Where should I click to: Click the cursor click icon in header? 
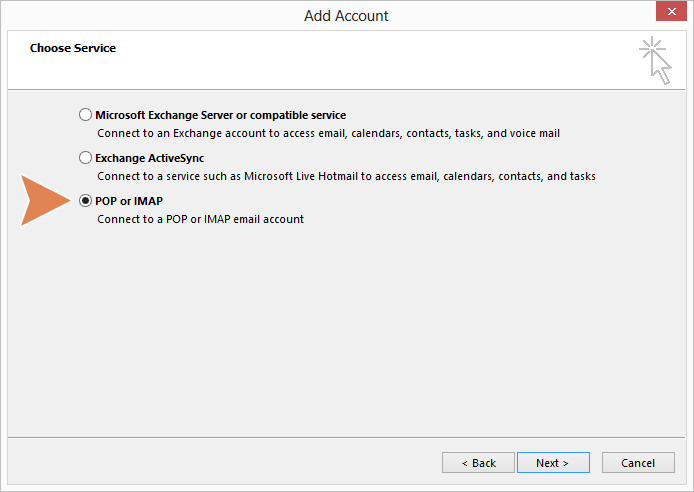tap(655, 61)
